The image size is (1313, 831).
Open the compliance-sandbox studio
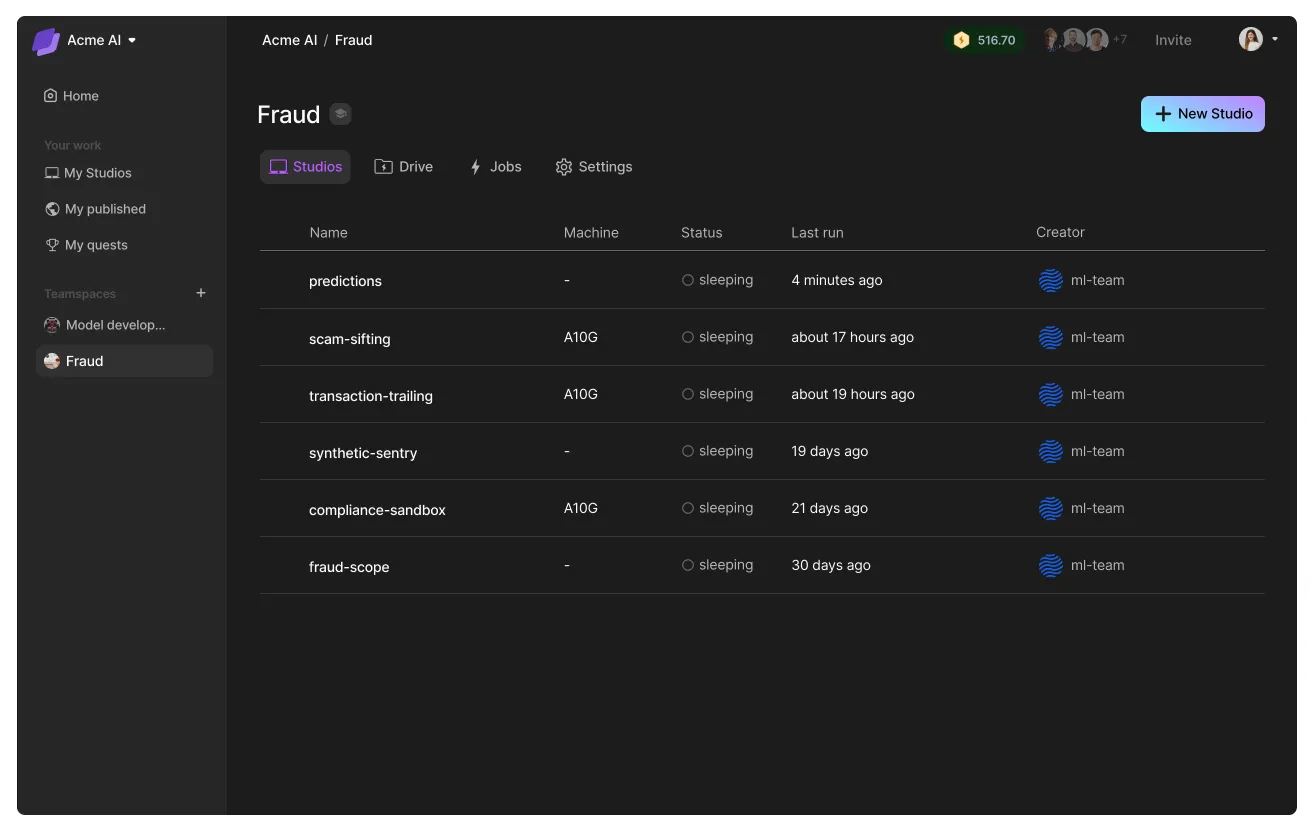pyautogui.click(x=377, y=510)
